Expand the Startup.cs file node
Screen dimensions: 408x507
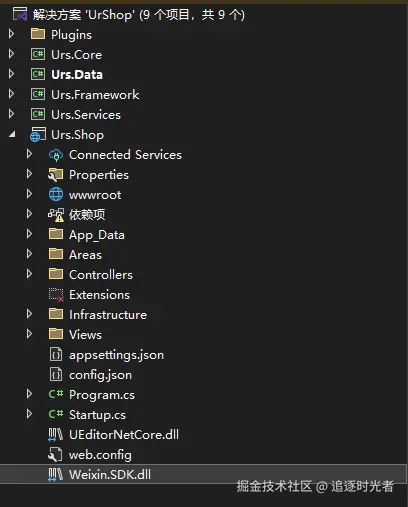[29, 414]
